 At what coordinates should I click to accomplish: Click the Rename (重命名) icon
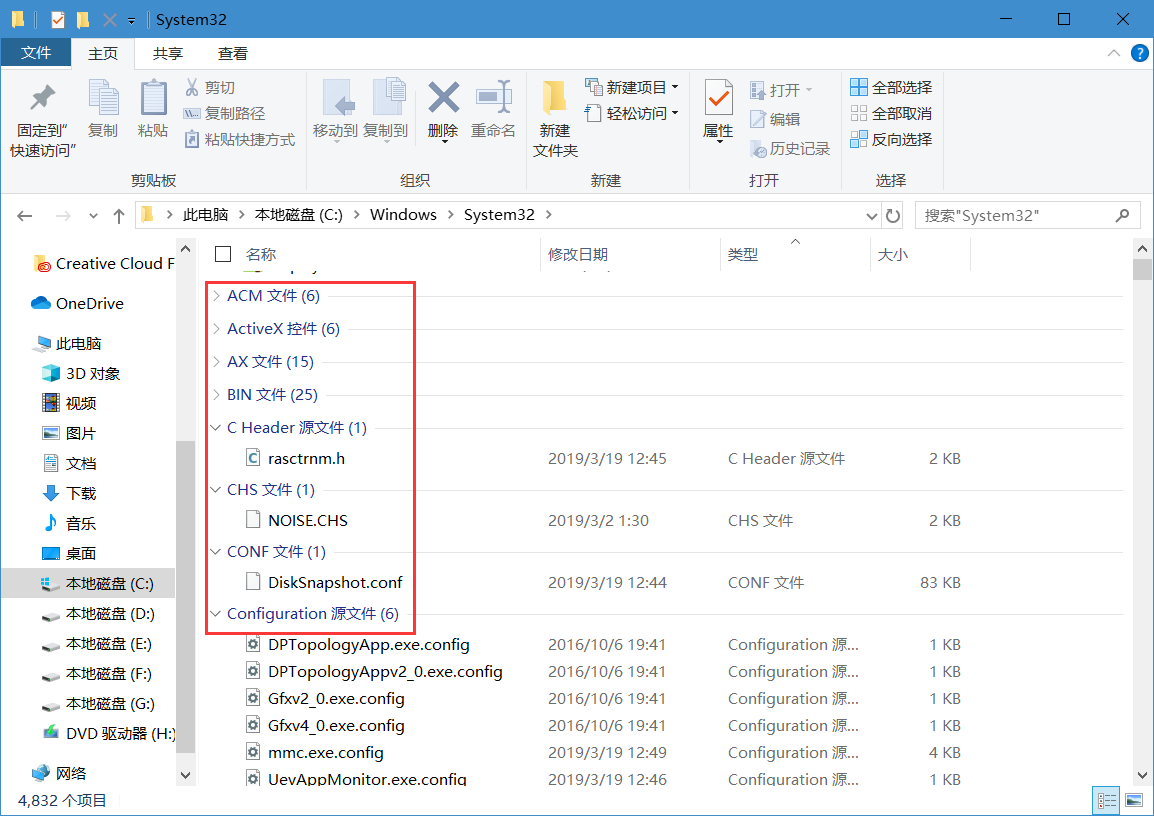[493, 97]
